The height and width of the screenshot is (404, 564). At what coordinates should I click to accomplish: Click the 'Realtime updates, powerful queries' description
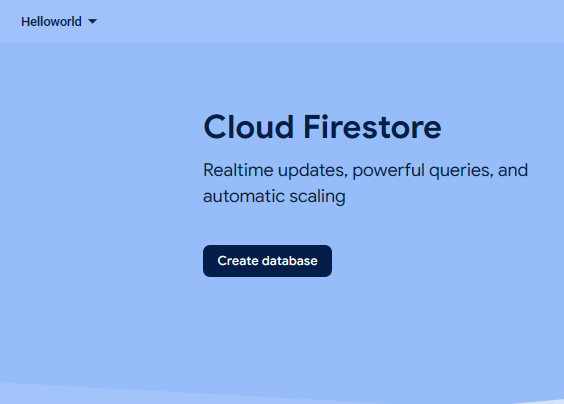[365, 183]
